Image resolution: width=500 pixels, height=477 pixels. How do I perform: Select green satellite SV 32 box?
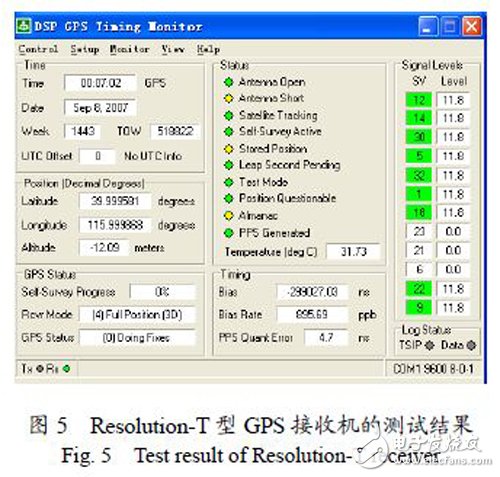tap(419, 175)
